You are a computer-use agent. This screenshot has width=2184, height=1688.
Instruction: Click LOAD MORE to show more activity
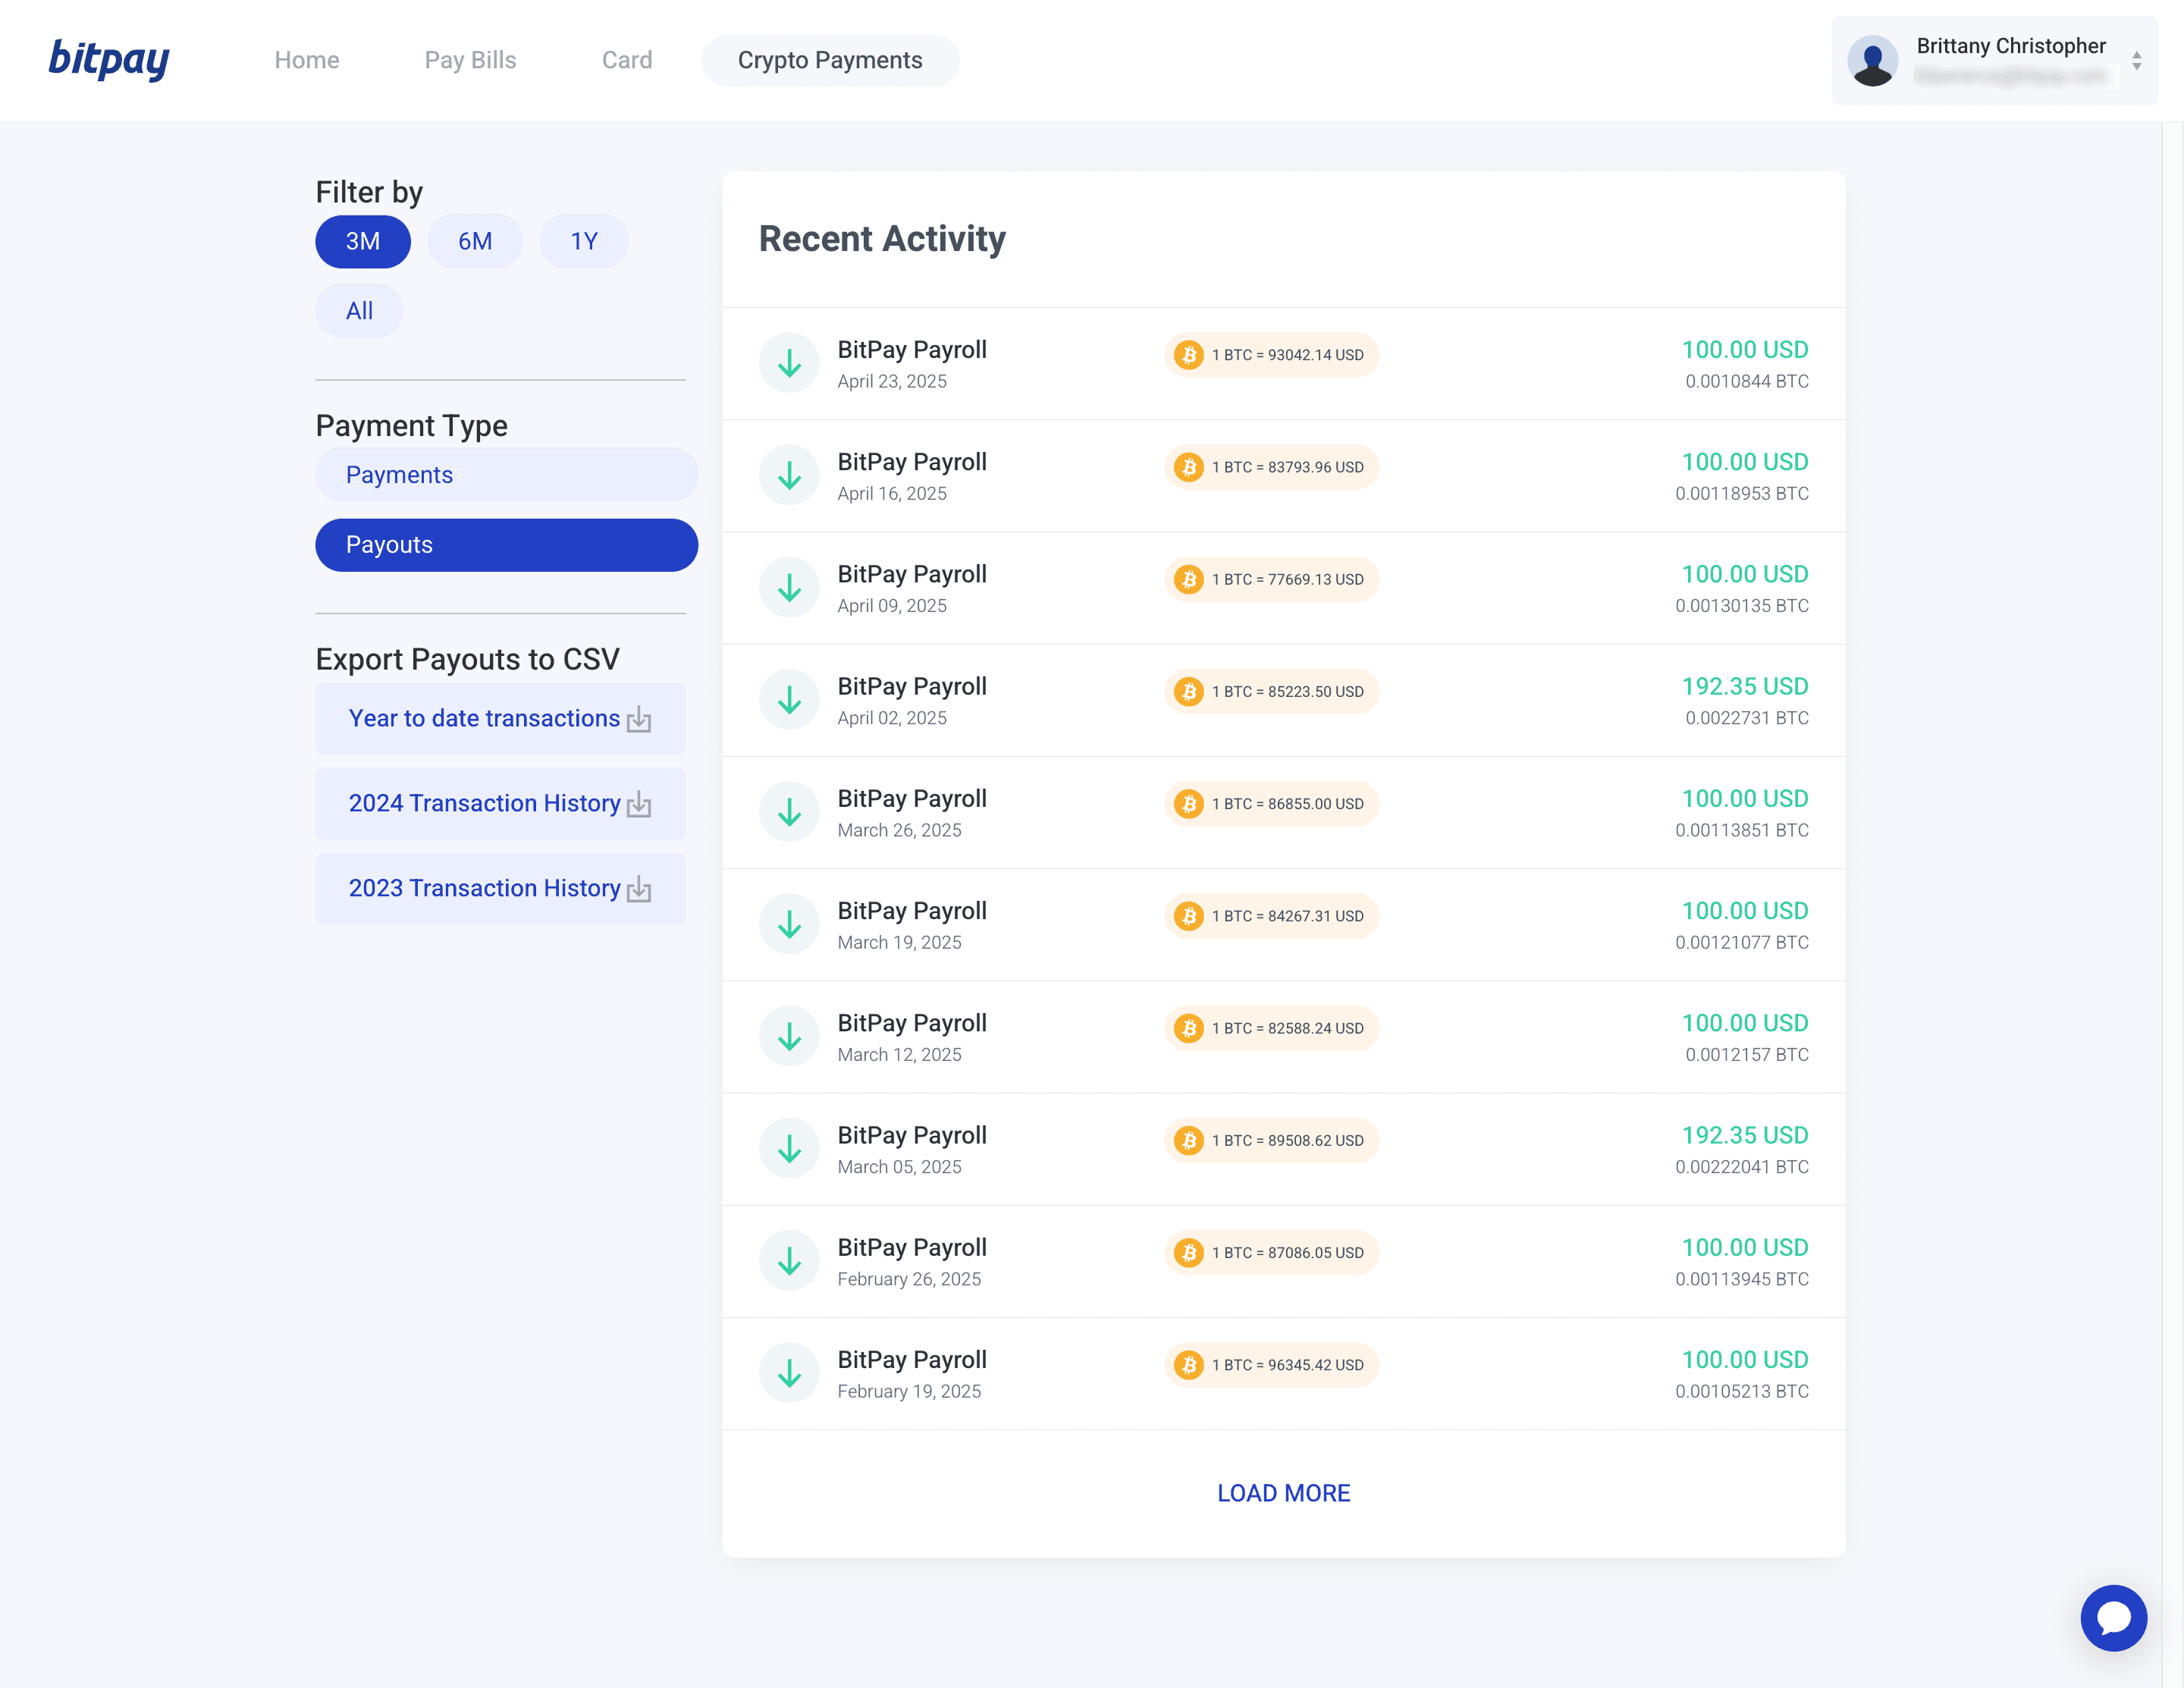click(1283, 1493)
